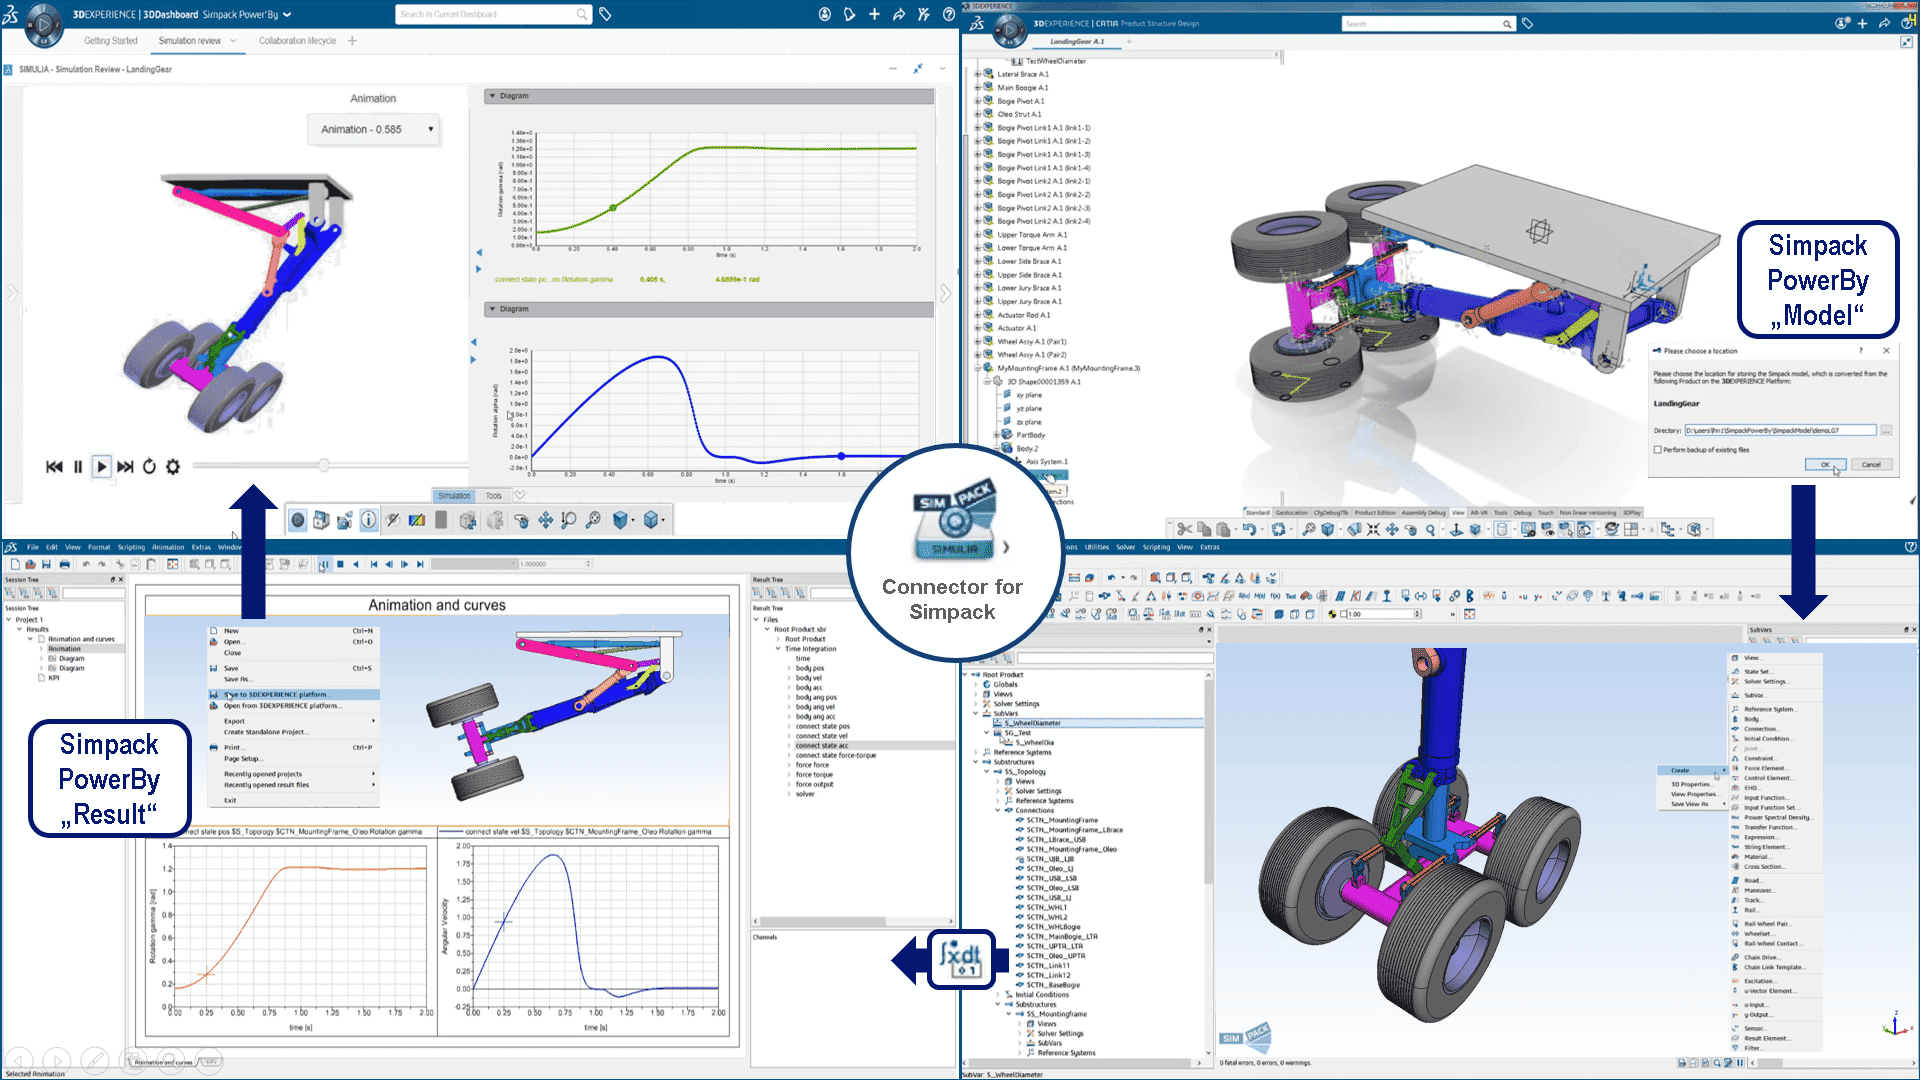Click the Directory path input field
The image size is (1920, 1080).
click(x=1780, y=431)
